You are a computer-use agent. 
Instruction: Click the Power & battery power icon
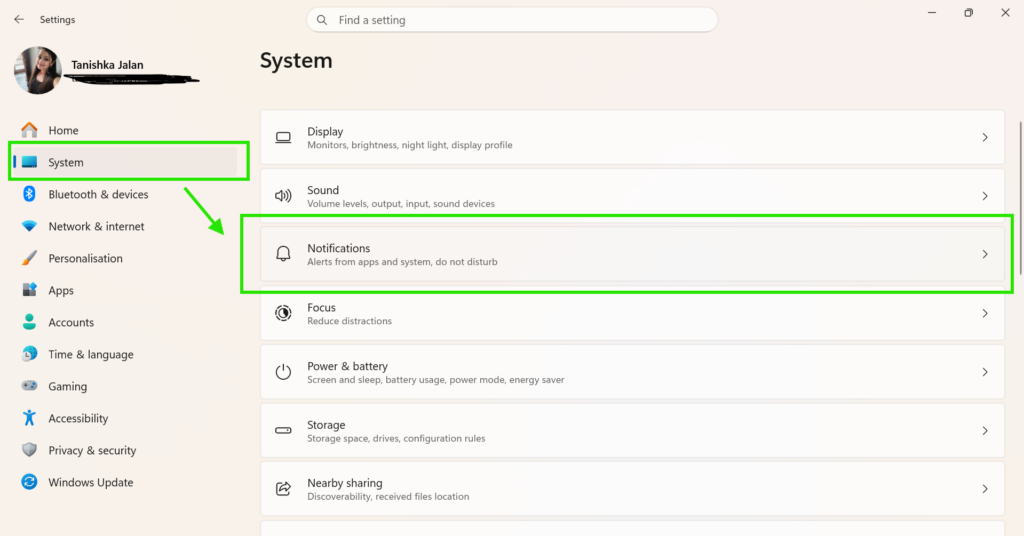(283, 372)
